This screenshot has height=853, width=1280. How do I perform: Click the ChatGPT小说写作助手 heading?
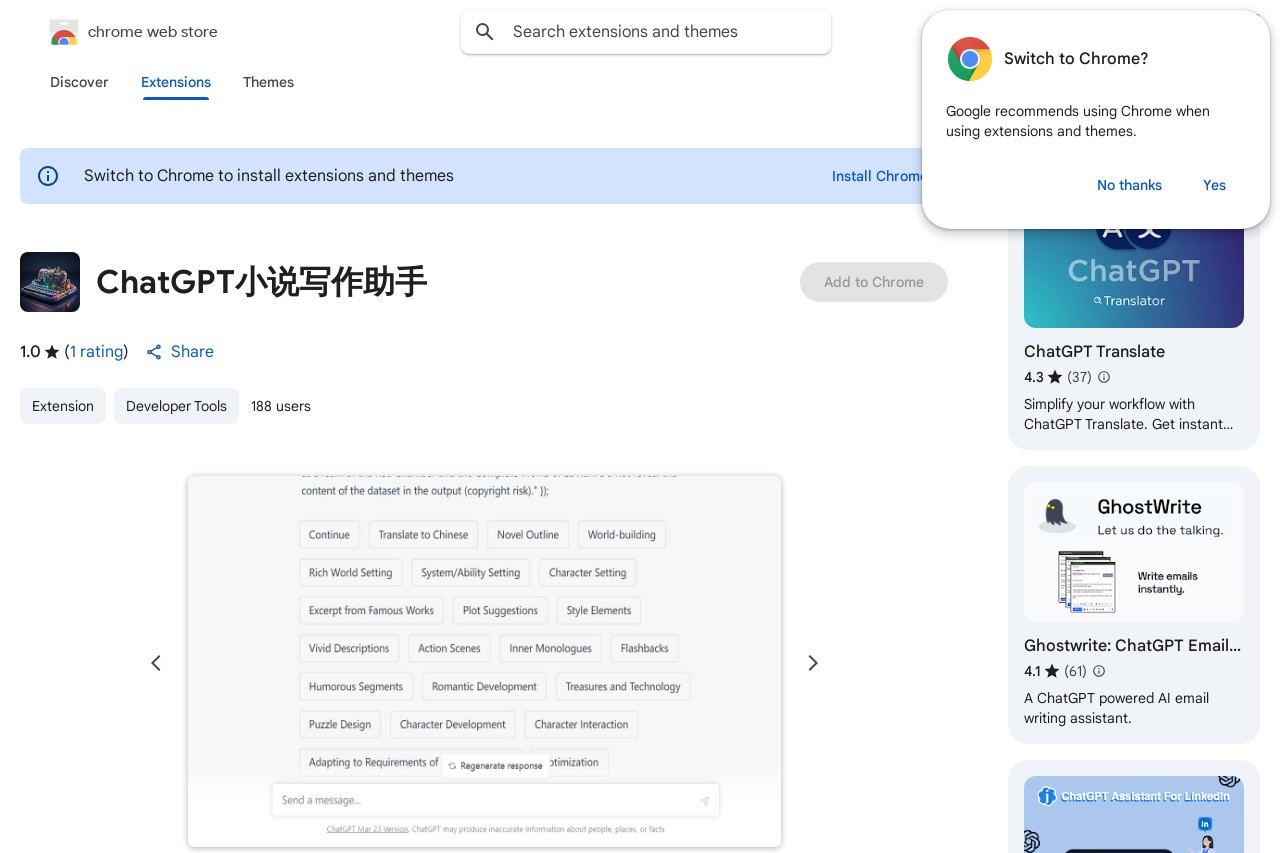(x=262, y=282)
